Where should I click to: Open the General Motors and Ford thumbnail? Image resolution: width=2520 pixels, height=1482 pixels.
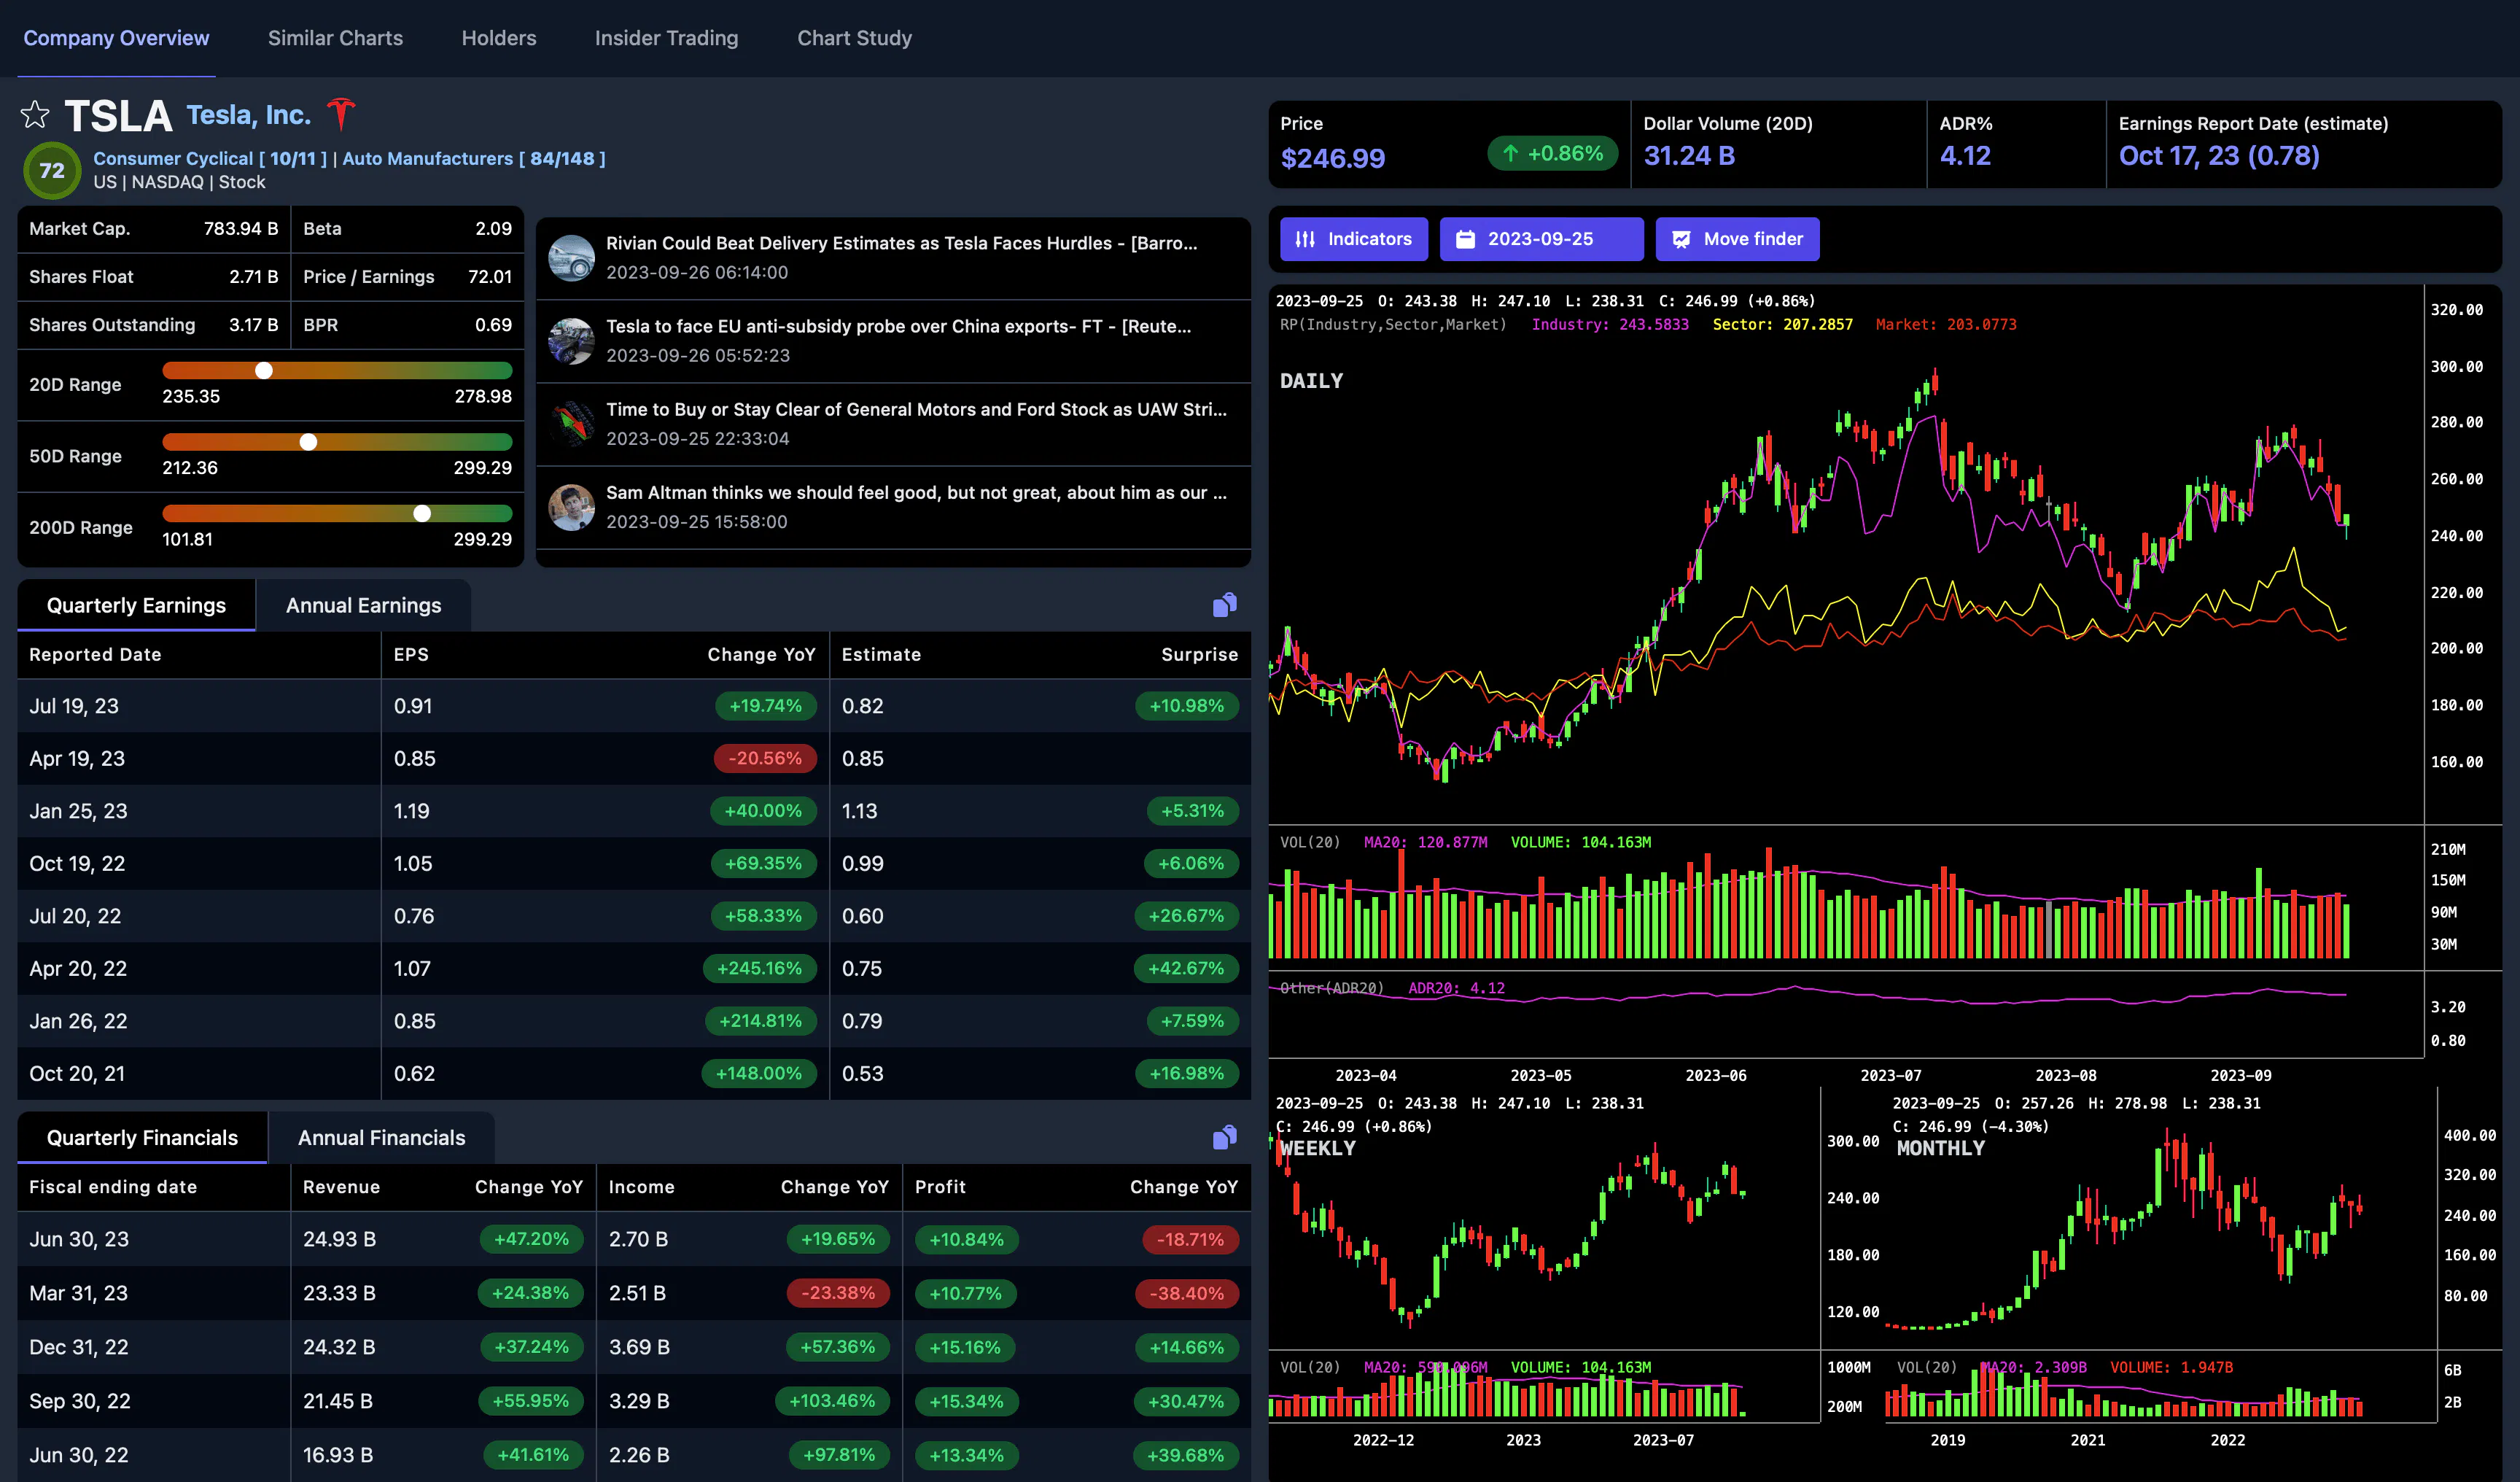coord(572,424)
